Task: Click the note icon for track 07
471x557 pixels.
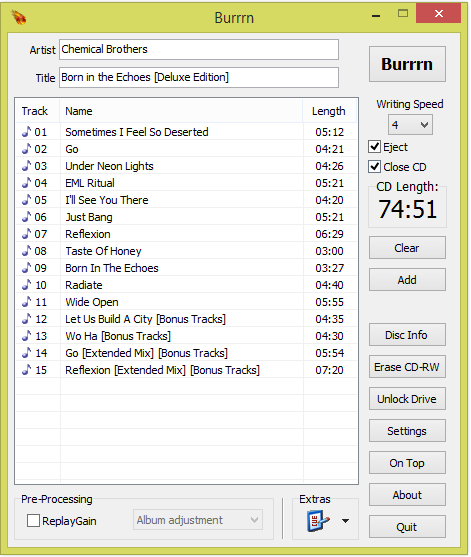Action: coord(26,234)
